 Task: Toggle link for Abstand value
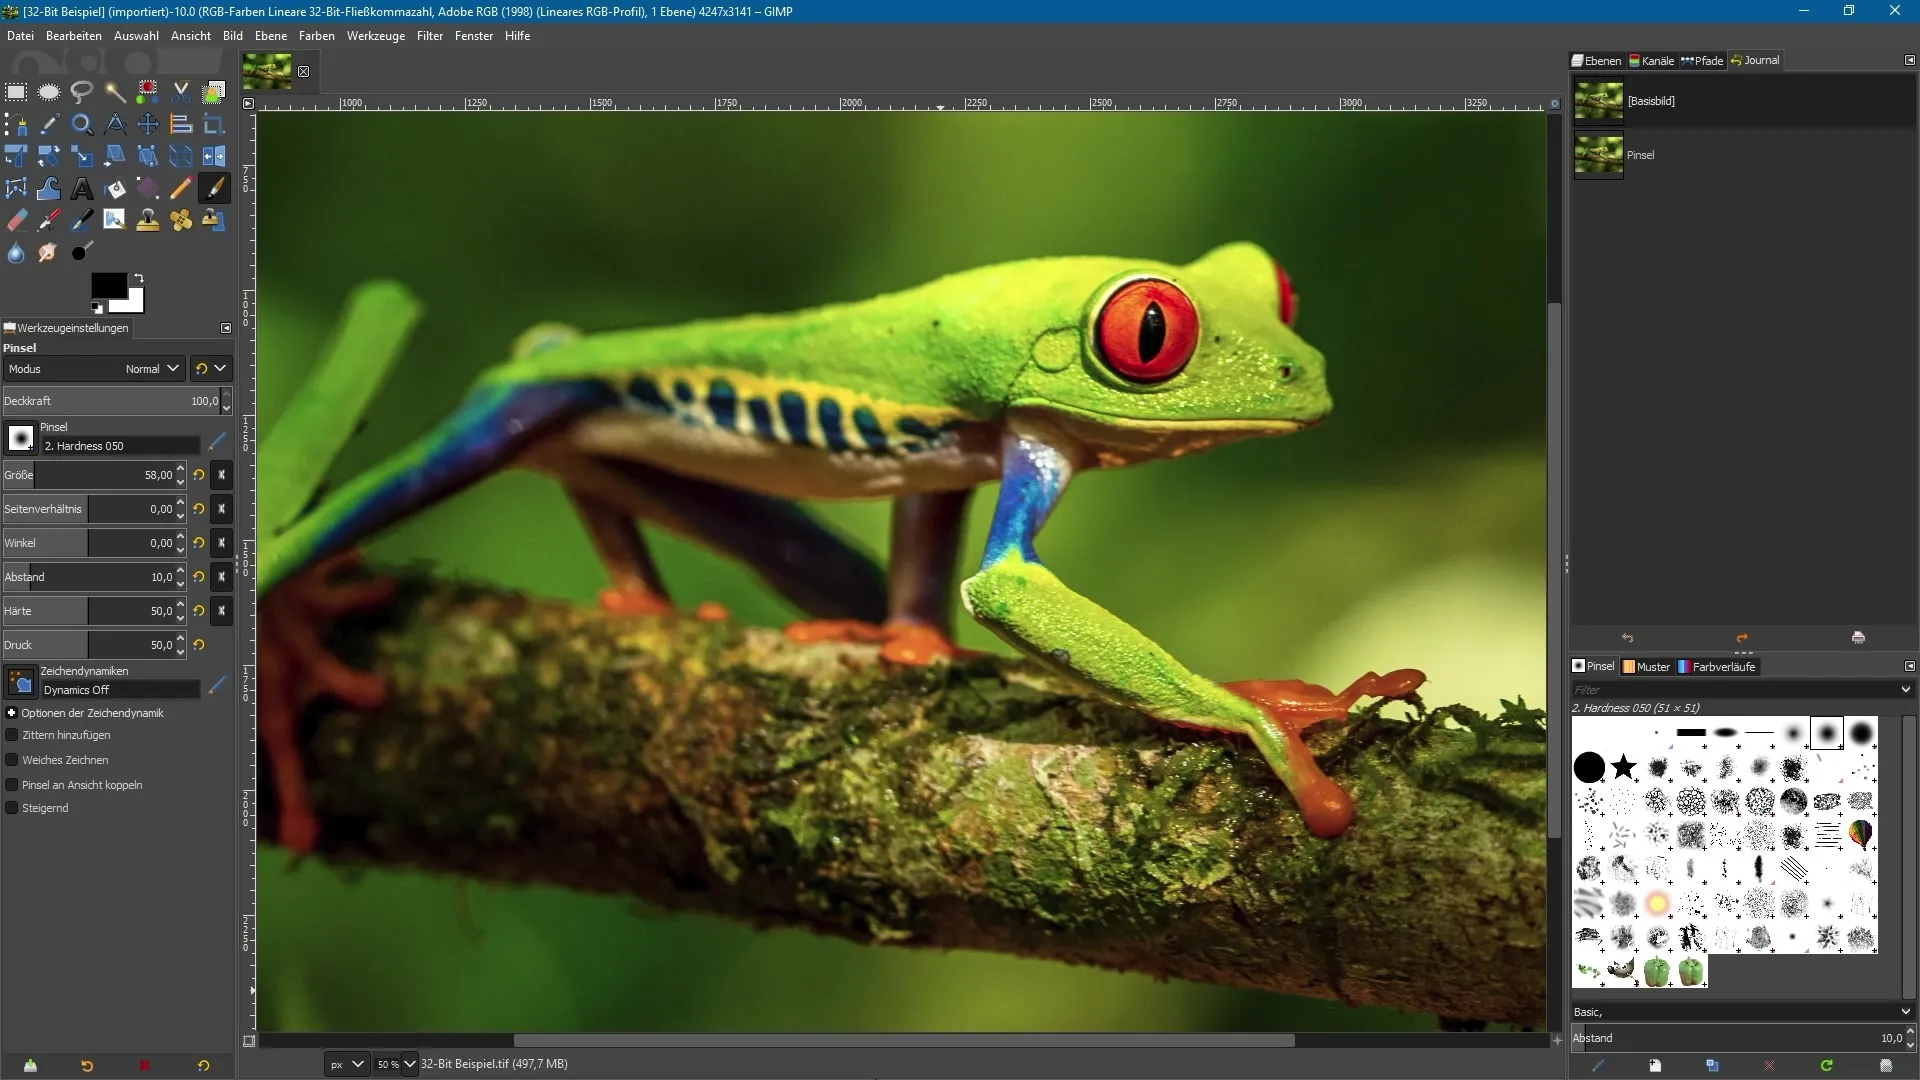(222, 577)
